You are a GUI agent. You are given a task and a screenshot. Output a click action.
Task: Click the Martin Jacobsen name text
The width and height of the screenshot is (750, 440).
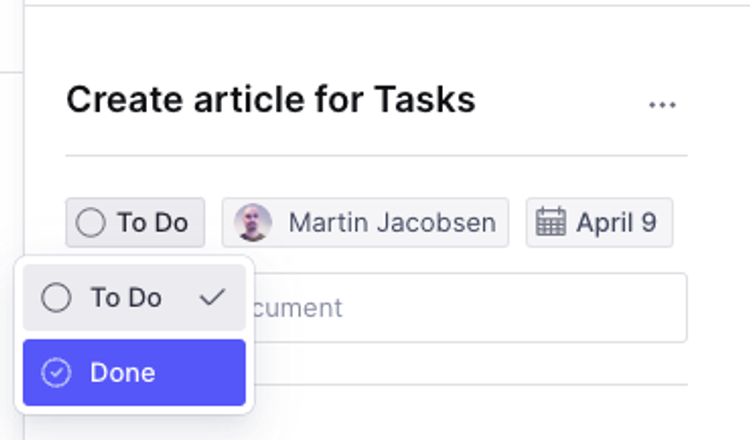coord(392,223)
